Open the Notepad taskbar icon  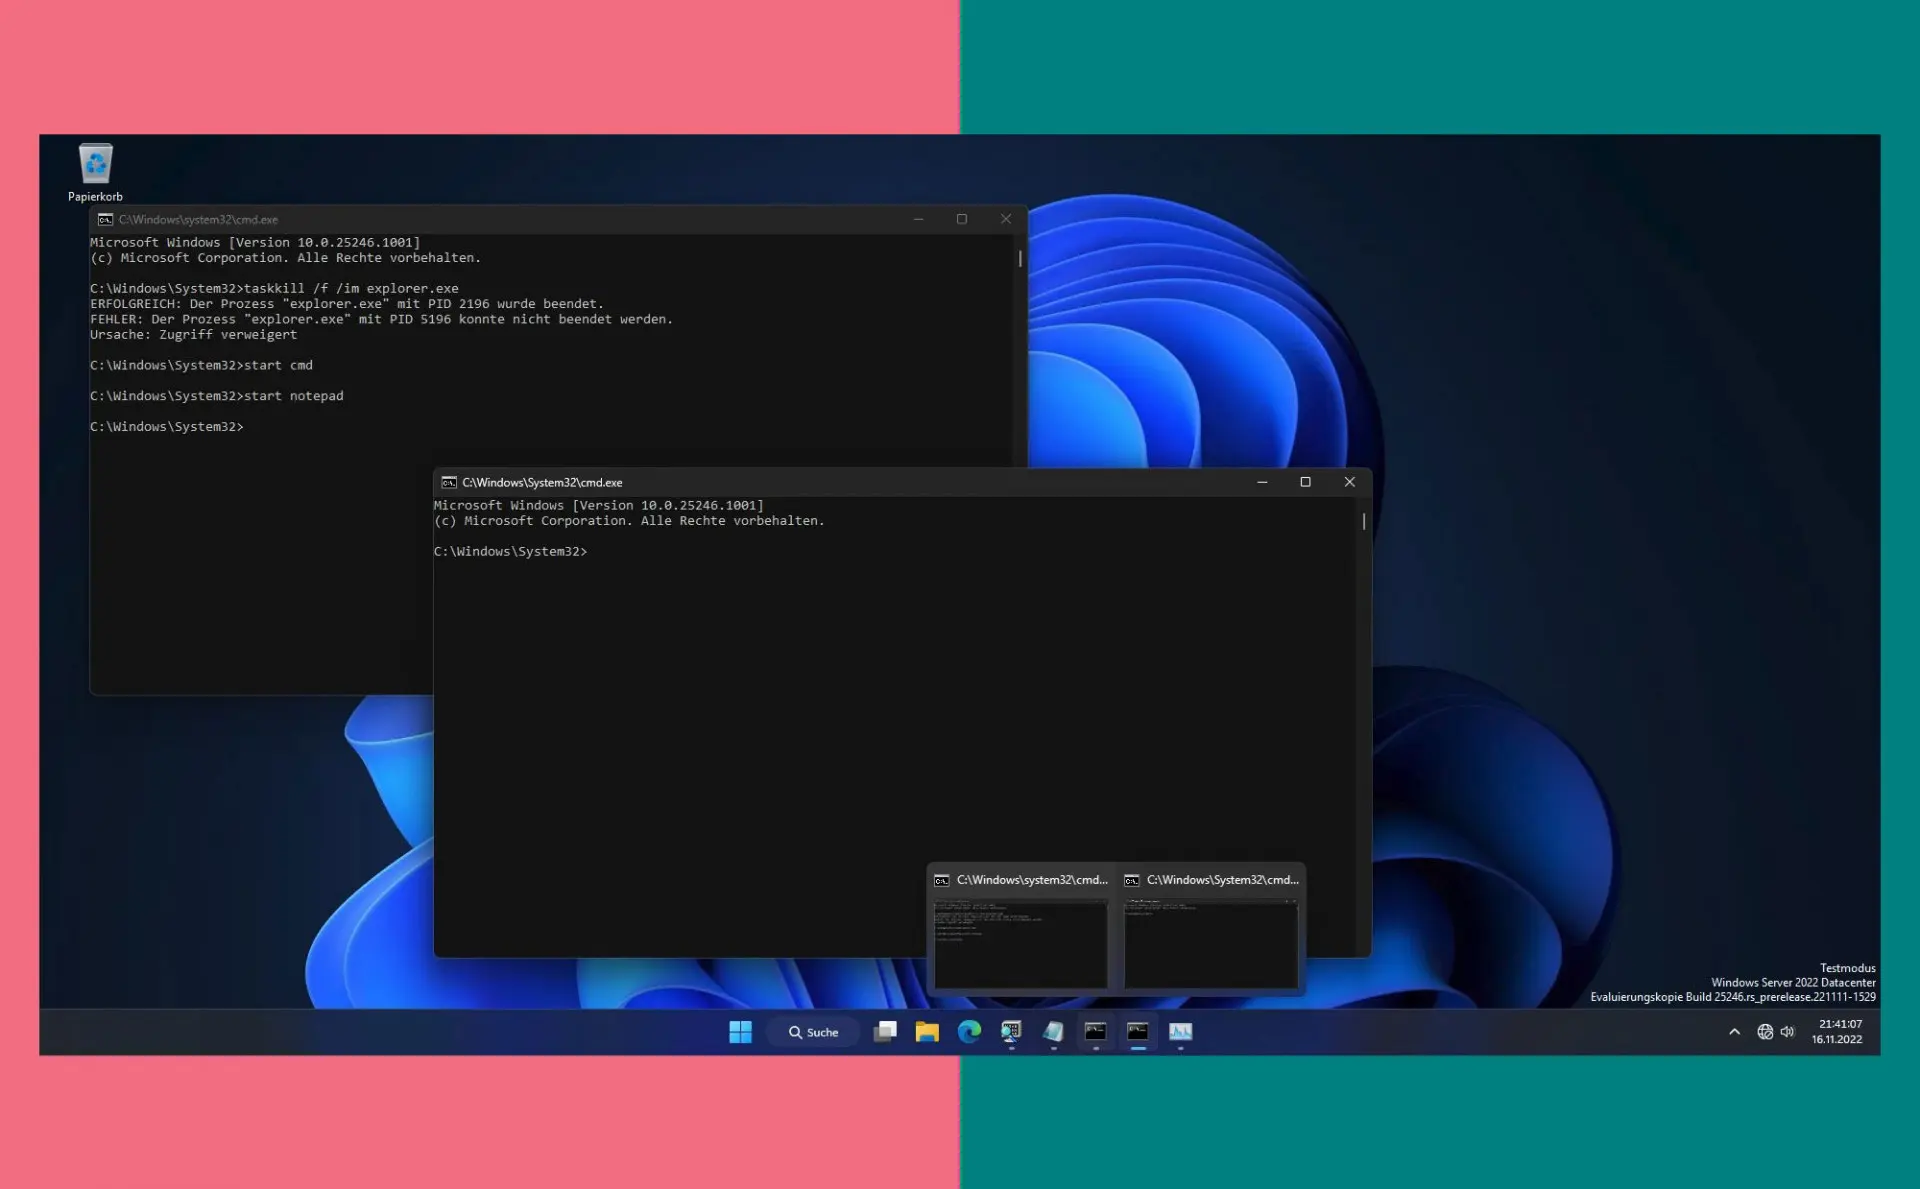pyautogui.click(x=1053, y=1032)
